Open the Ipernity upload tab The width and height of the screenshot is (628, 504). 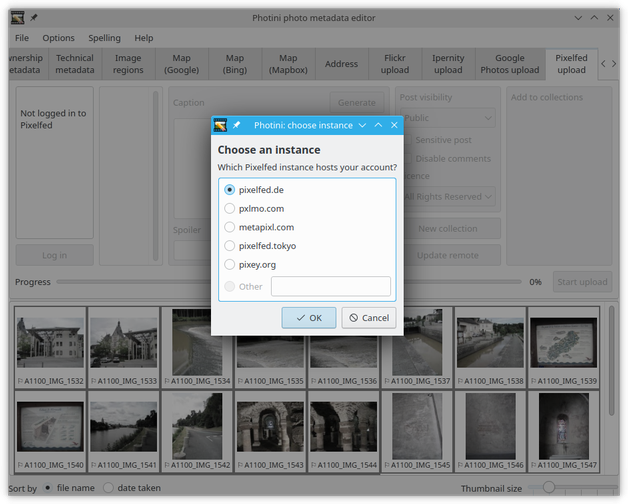tap(448, 64)
